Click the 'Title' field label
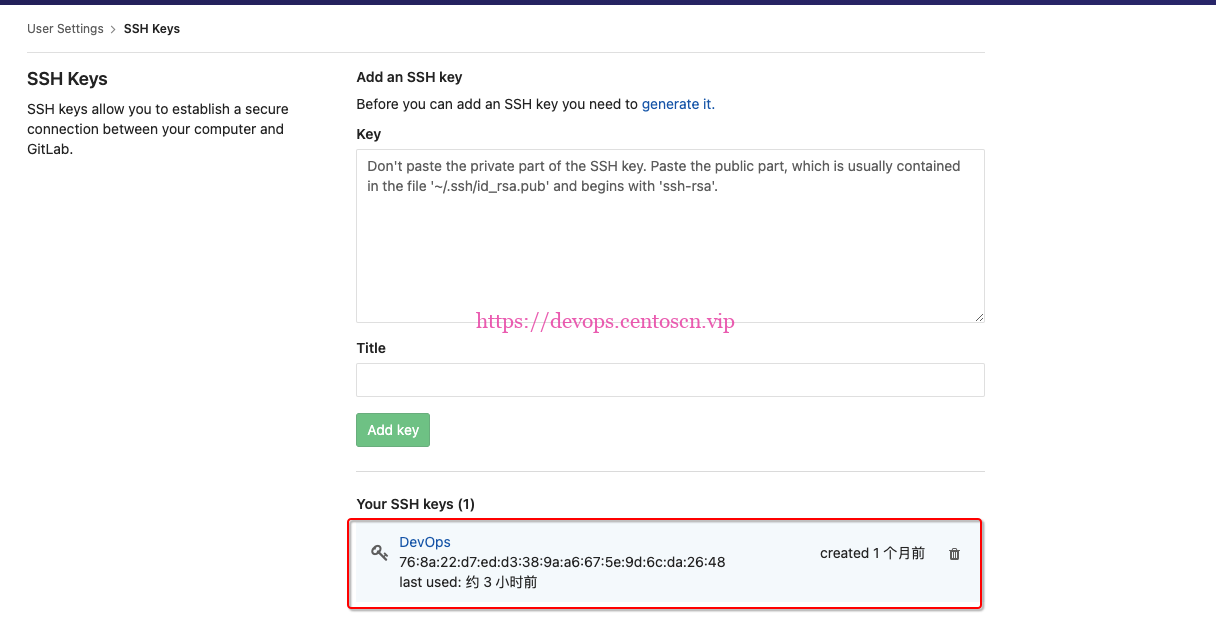The image size is (1216, 644). (371, 348)
